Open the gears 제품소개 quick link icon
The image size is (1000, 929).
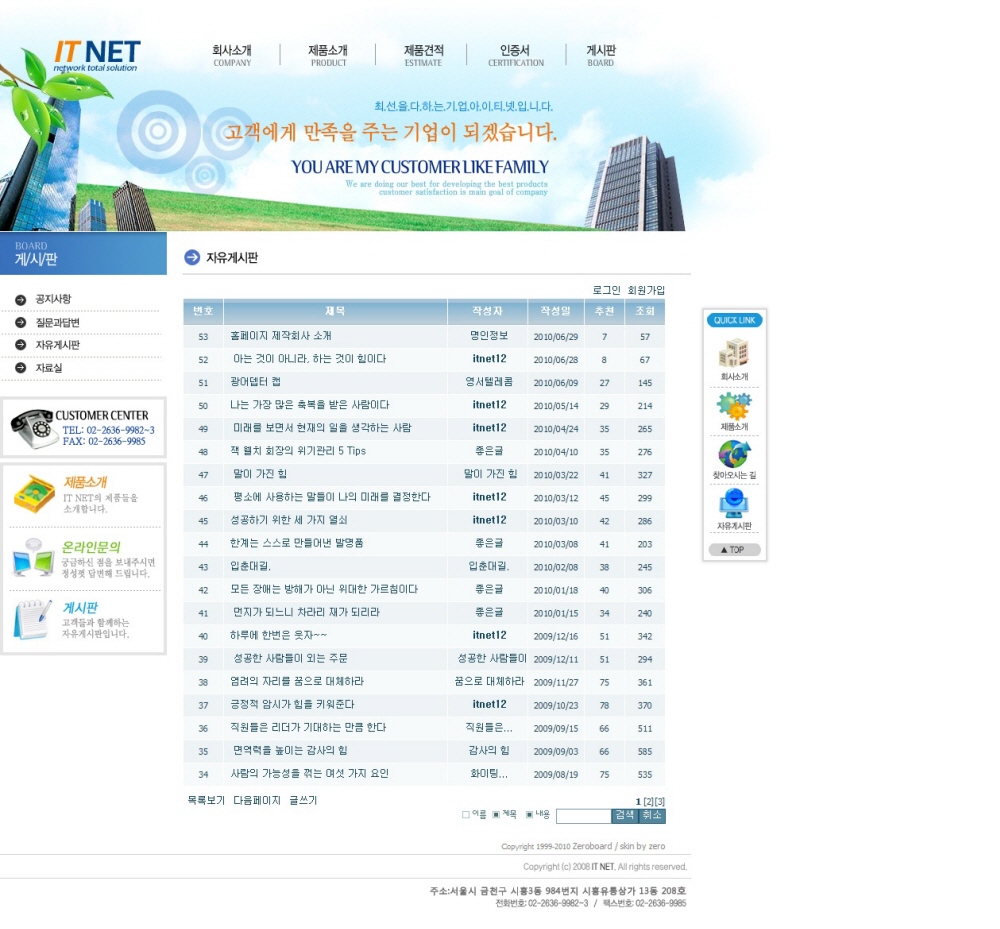tap(734, 406)
